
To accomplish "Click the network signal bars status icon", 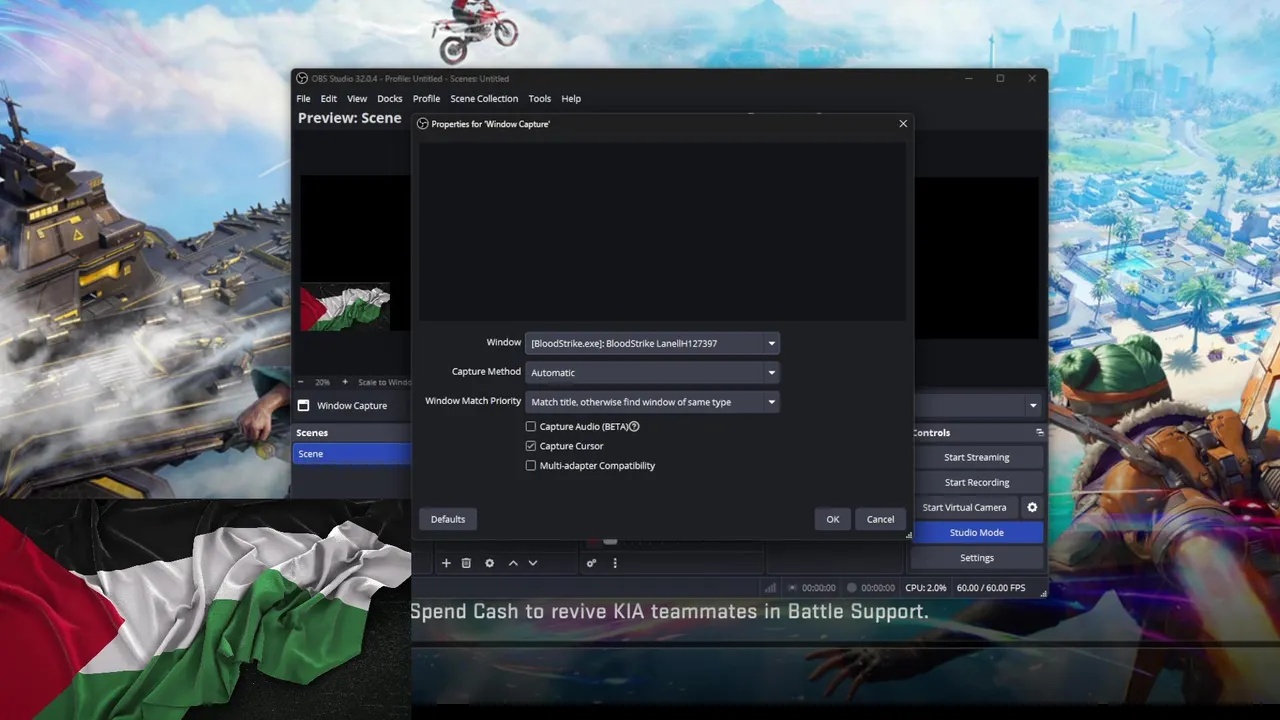I will tap(771, 588).
